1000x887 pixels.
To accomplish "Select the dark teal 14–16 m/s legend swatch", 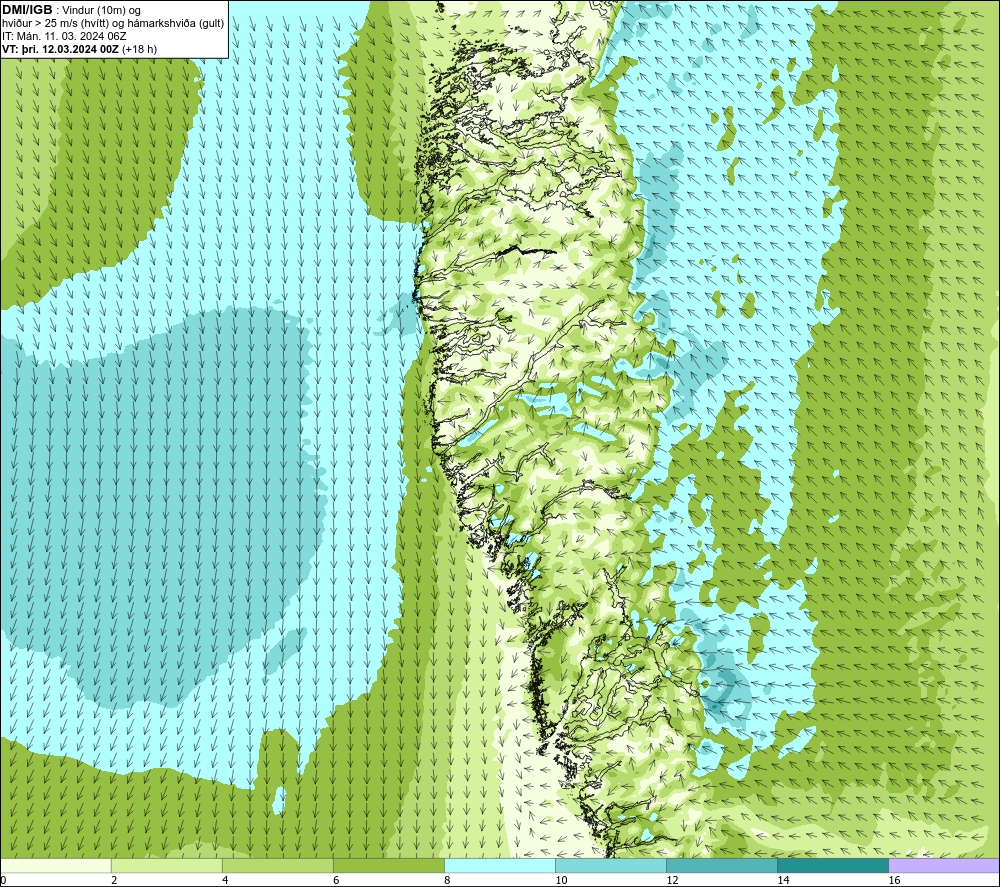I will (833, 865).
